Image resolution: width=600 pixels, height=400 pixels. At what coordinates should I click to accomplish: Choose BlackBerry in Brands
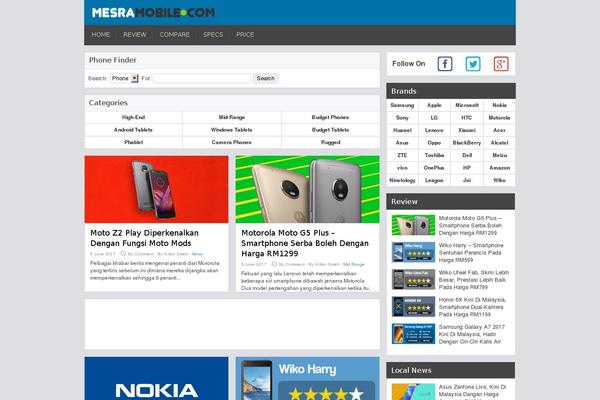(x=467, y=142)
